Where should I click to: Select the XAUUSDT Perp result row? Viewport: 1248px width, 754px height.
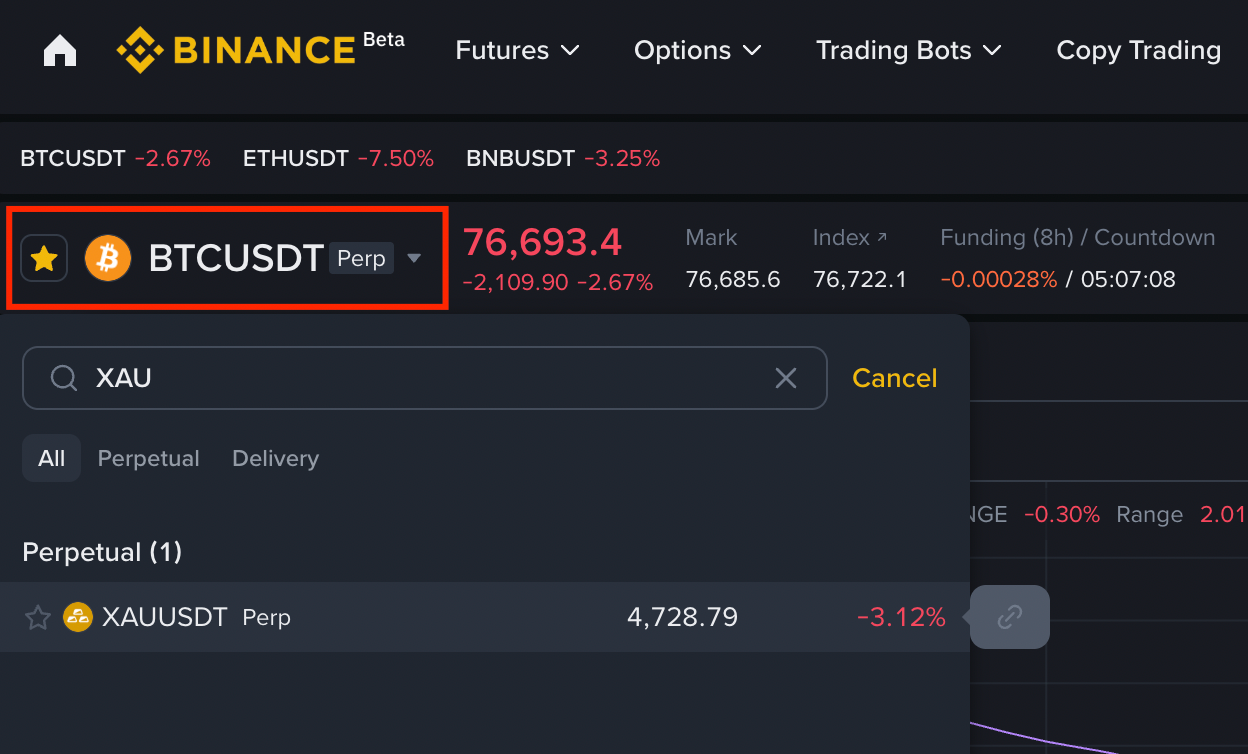(x=485, y=617)
